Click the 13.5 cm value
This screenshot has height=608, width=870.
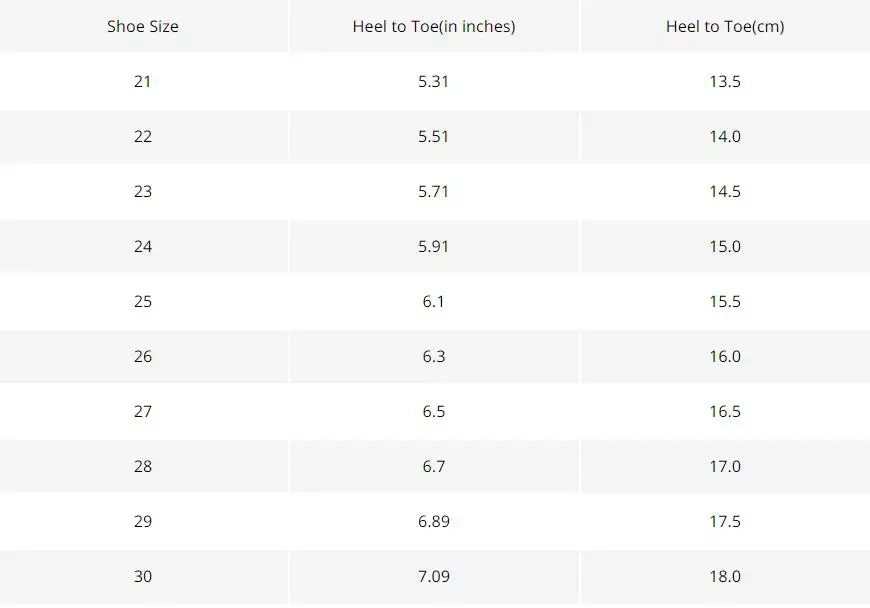725,82
